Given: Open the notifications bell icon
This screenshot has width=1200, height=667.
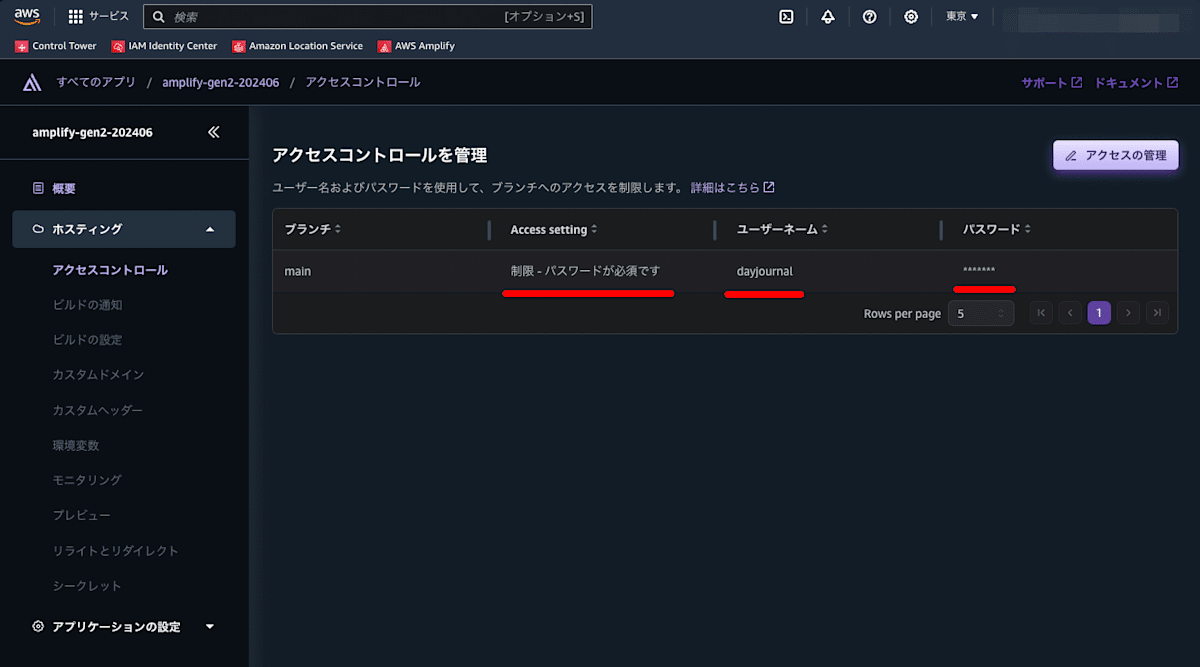Looking at the screenshot, I should pos(828,16).
